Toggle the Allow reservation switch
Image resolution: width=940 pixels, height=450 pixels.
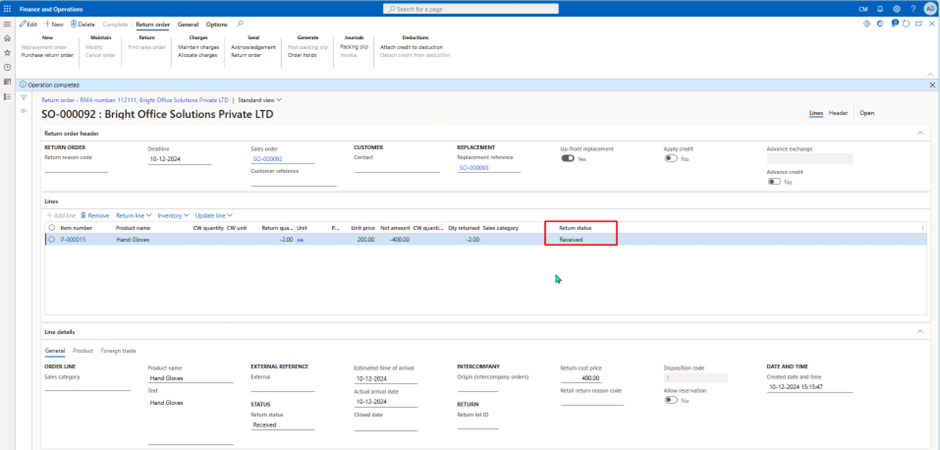point(671,400)
